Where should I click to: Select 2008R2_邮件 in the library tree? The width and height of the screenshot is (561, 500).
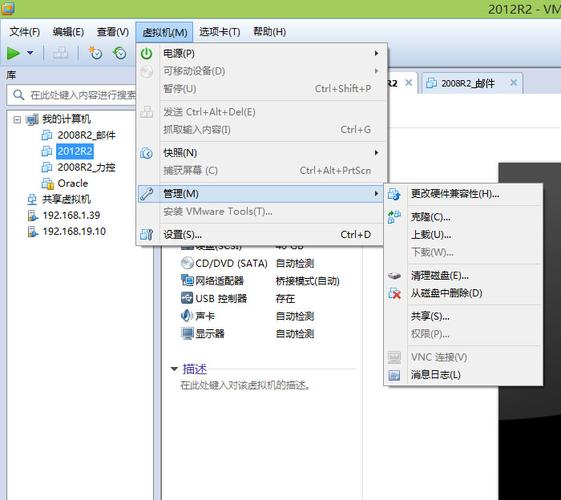(87, 135)
